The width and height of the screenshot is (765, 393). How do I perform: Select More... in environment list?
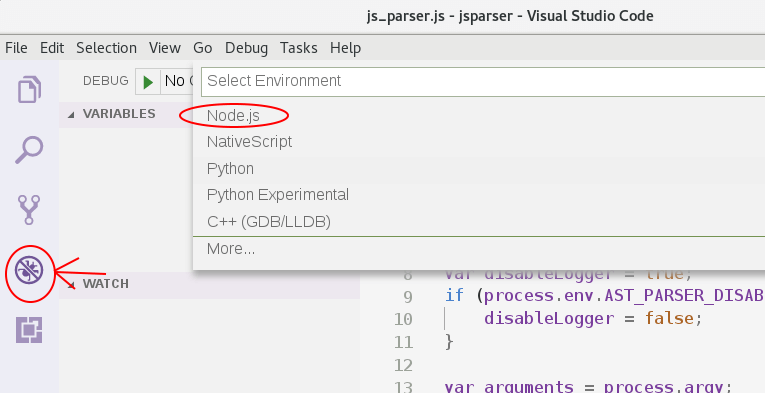479,249
